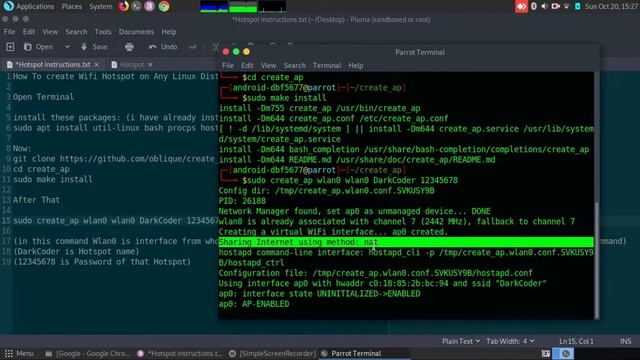Viewport: 640px width, 360px height.
Task: Click the system monitor graph applet
Action: click(243, 7)
